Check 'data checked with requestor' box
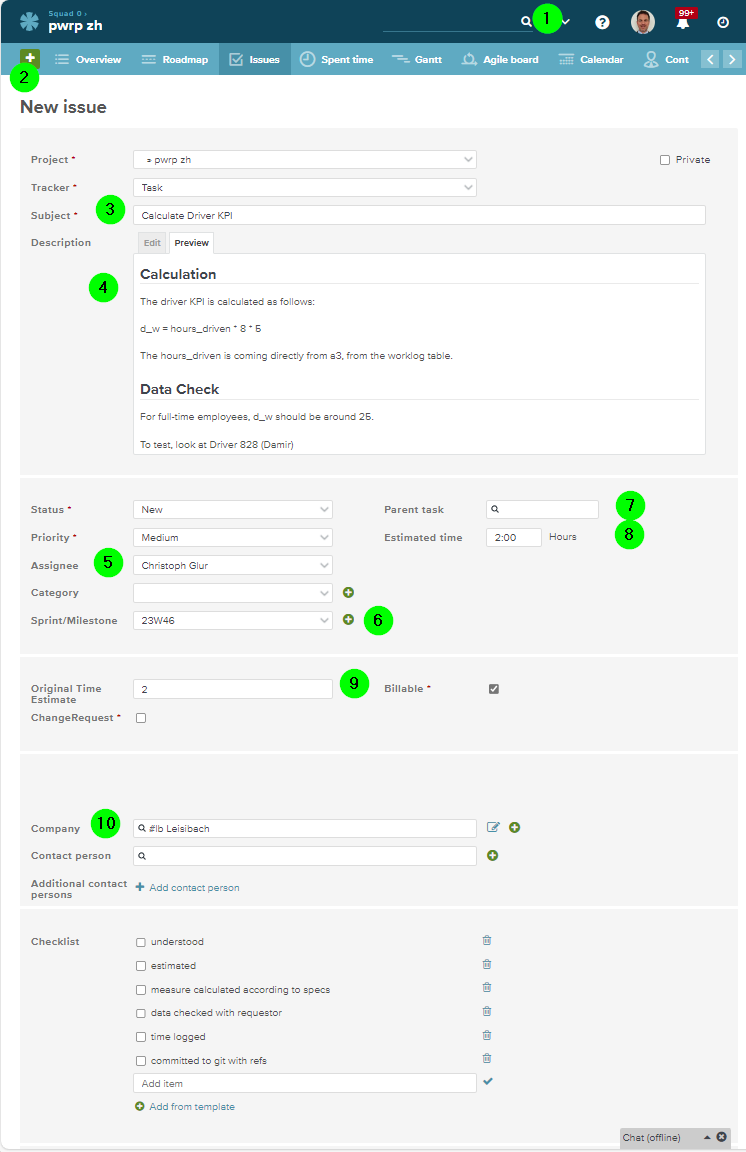Screen dimensions: 746x1152 pyautogui.click(x=141, y=1013)
